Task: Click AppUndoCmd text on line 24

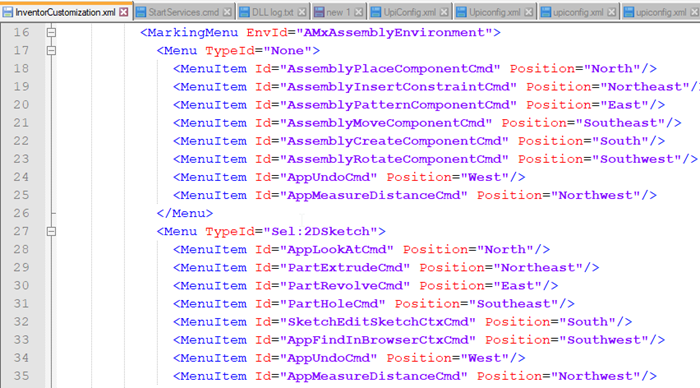Action: click(x=329, y=177)
